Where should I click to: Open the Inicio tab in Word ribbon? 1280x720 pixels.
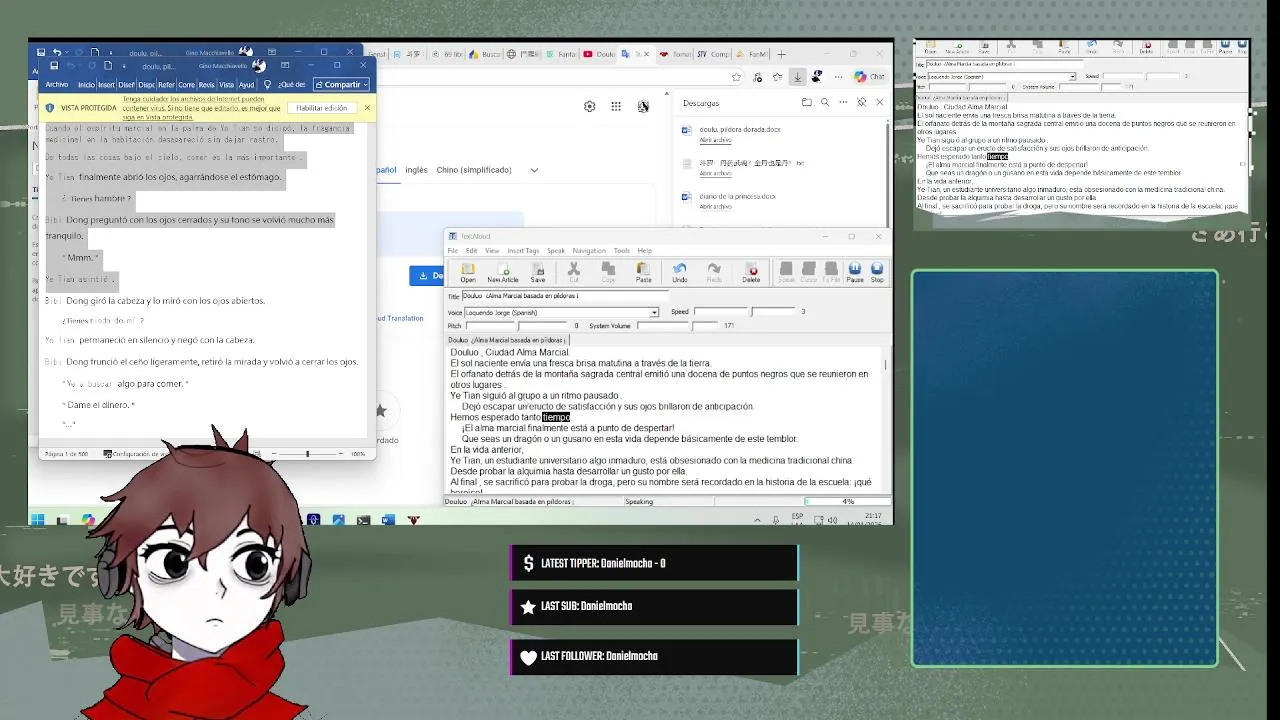point(86,85)
